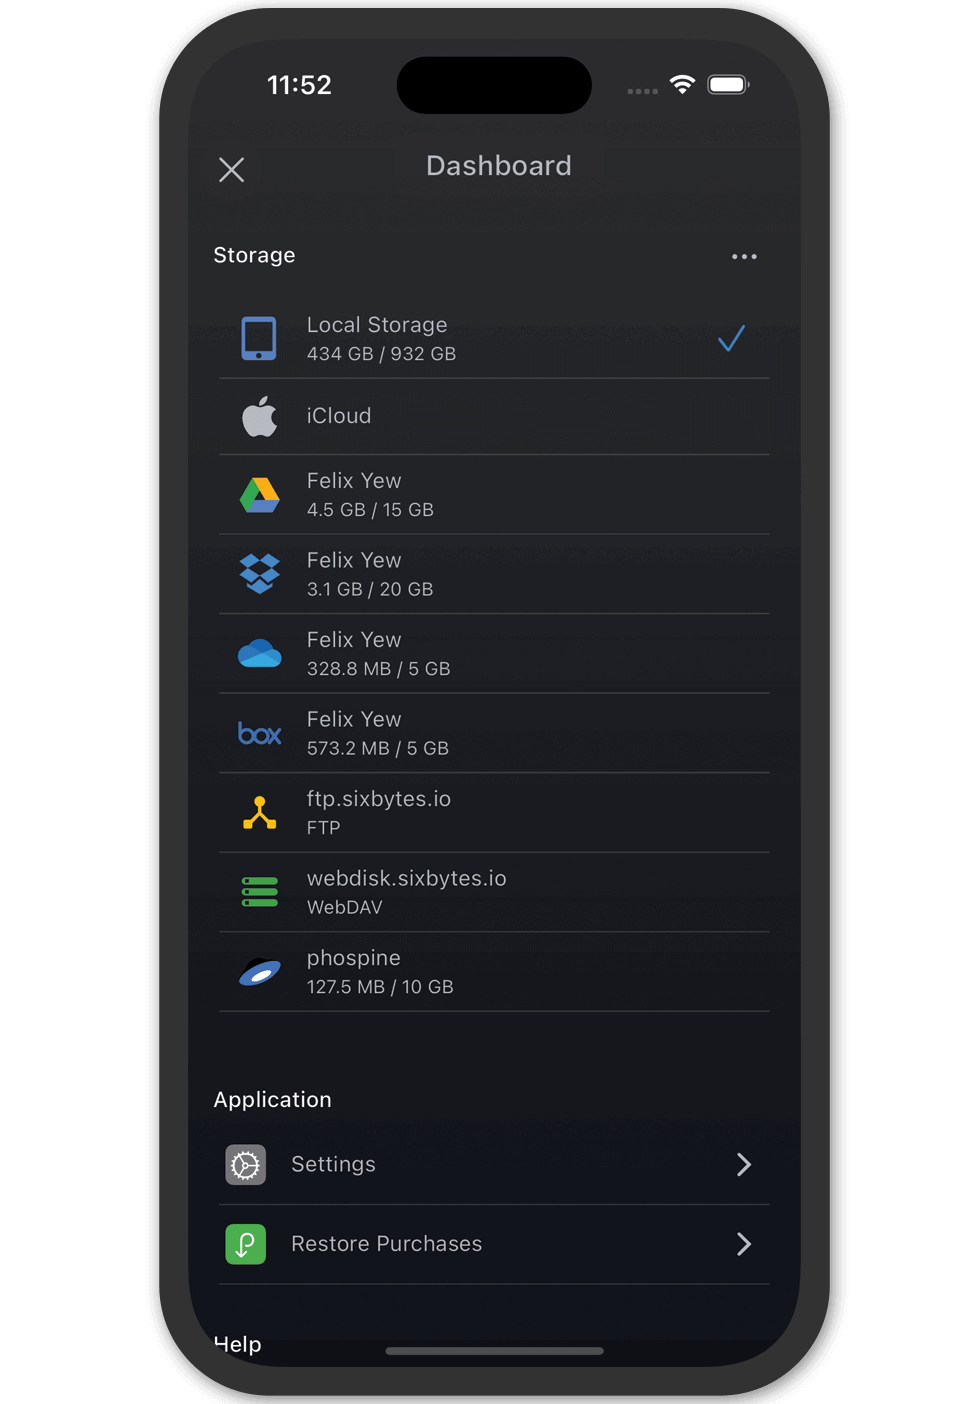The width and height of the screenshot is (980, 1404).
Task: Tap the Dropbox icon
Action: tap(259, 574)
